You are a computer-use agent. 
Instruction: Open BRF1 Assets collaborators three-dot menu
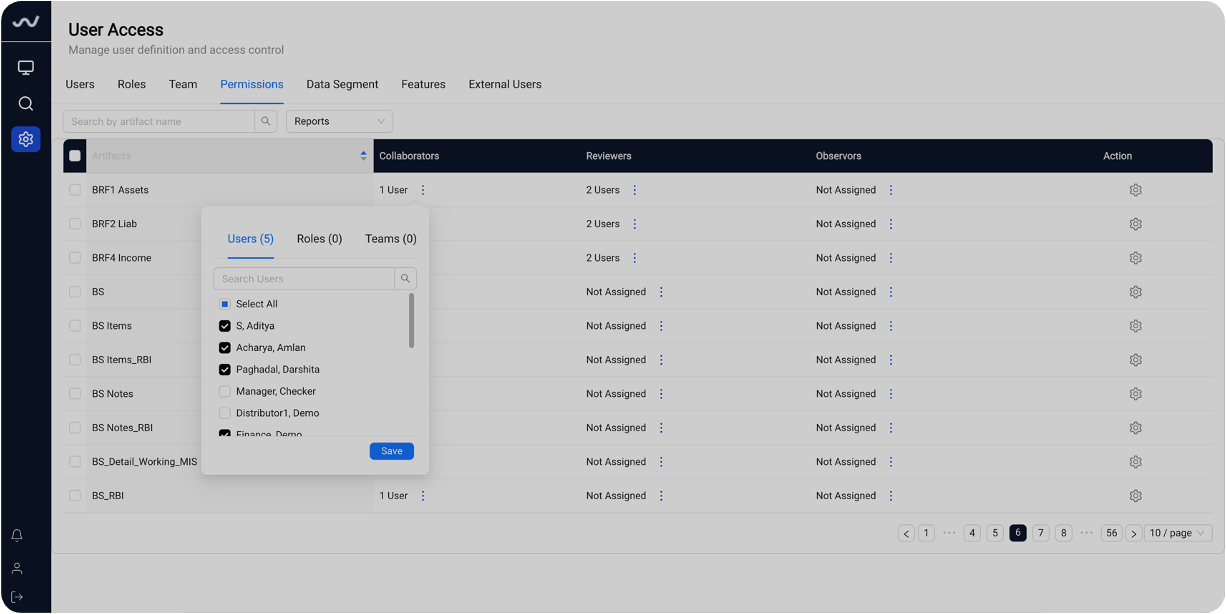(x=423, y=190)
